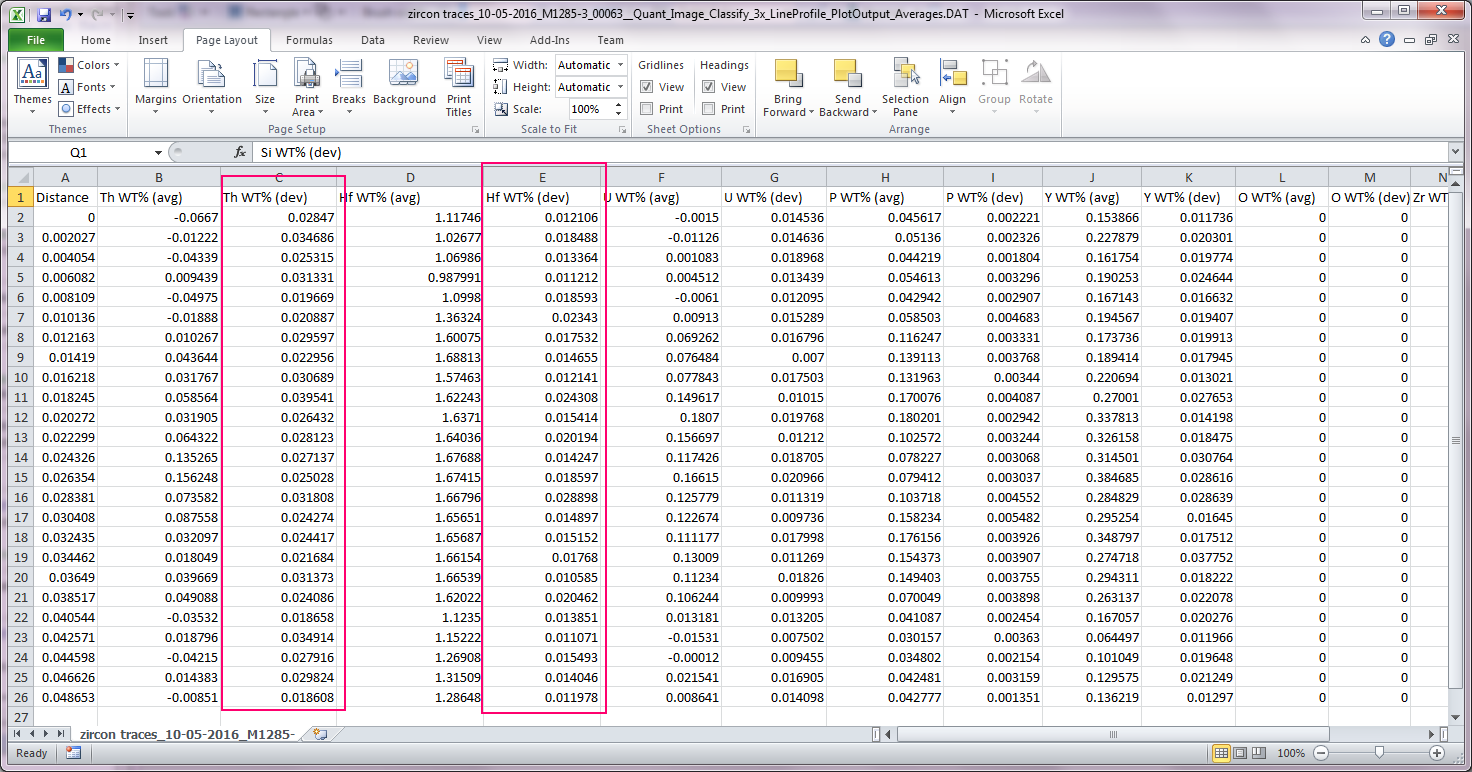The width and height of the screenshot is (1472, 772).
Task: Click the Insert Function fx icon
Action: pyautogui.click(x=240, y=153)
